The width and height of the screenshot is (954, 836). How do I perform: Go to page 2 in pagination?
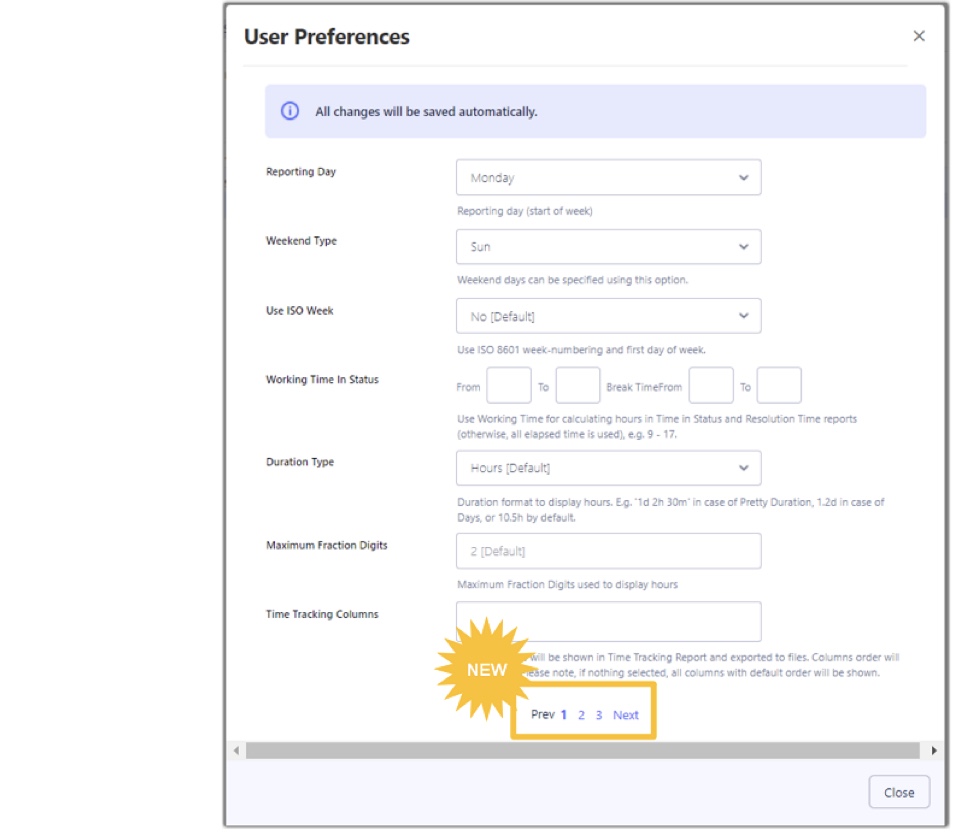point(581,714)
